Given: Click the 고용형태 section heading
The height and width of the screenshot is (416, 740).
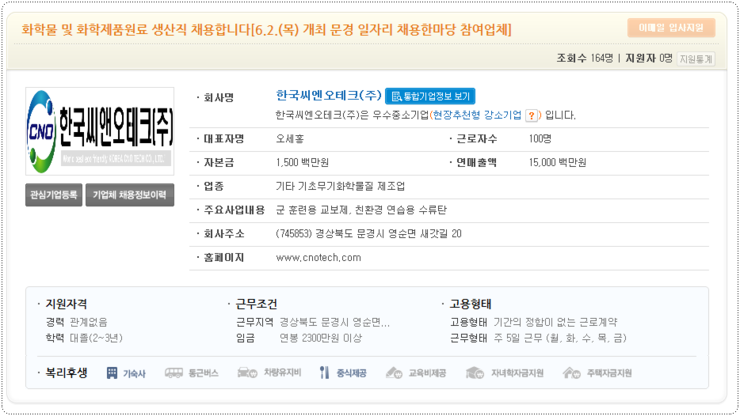Looking at the screenshot, I should tap(471, 304).
